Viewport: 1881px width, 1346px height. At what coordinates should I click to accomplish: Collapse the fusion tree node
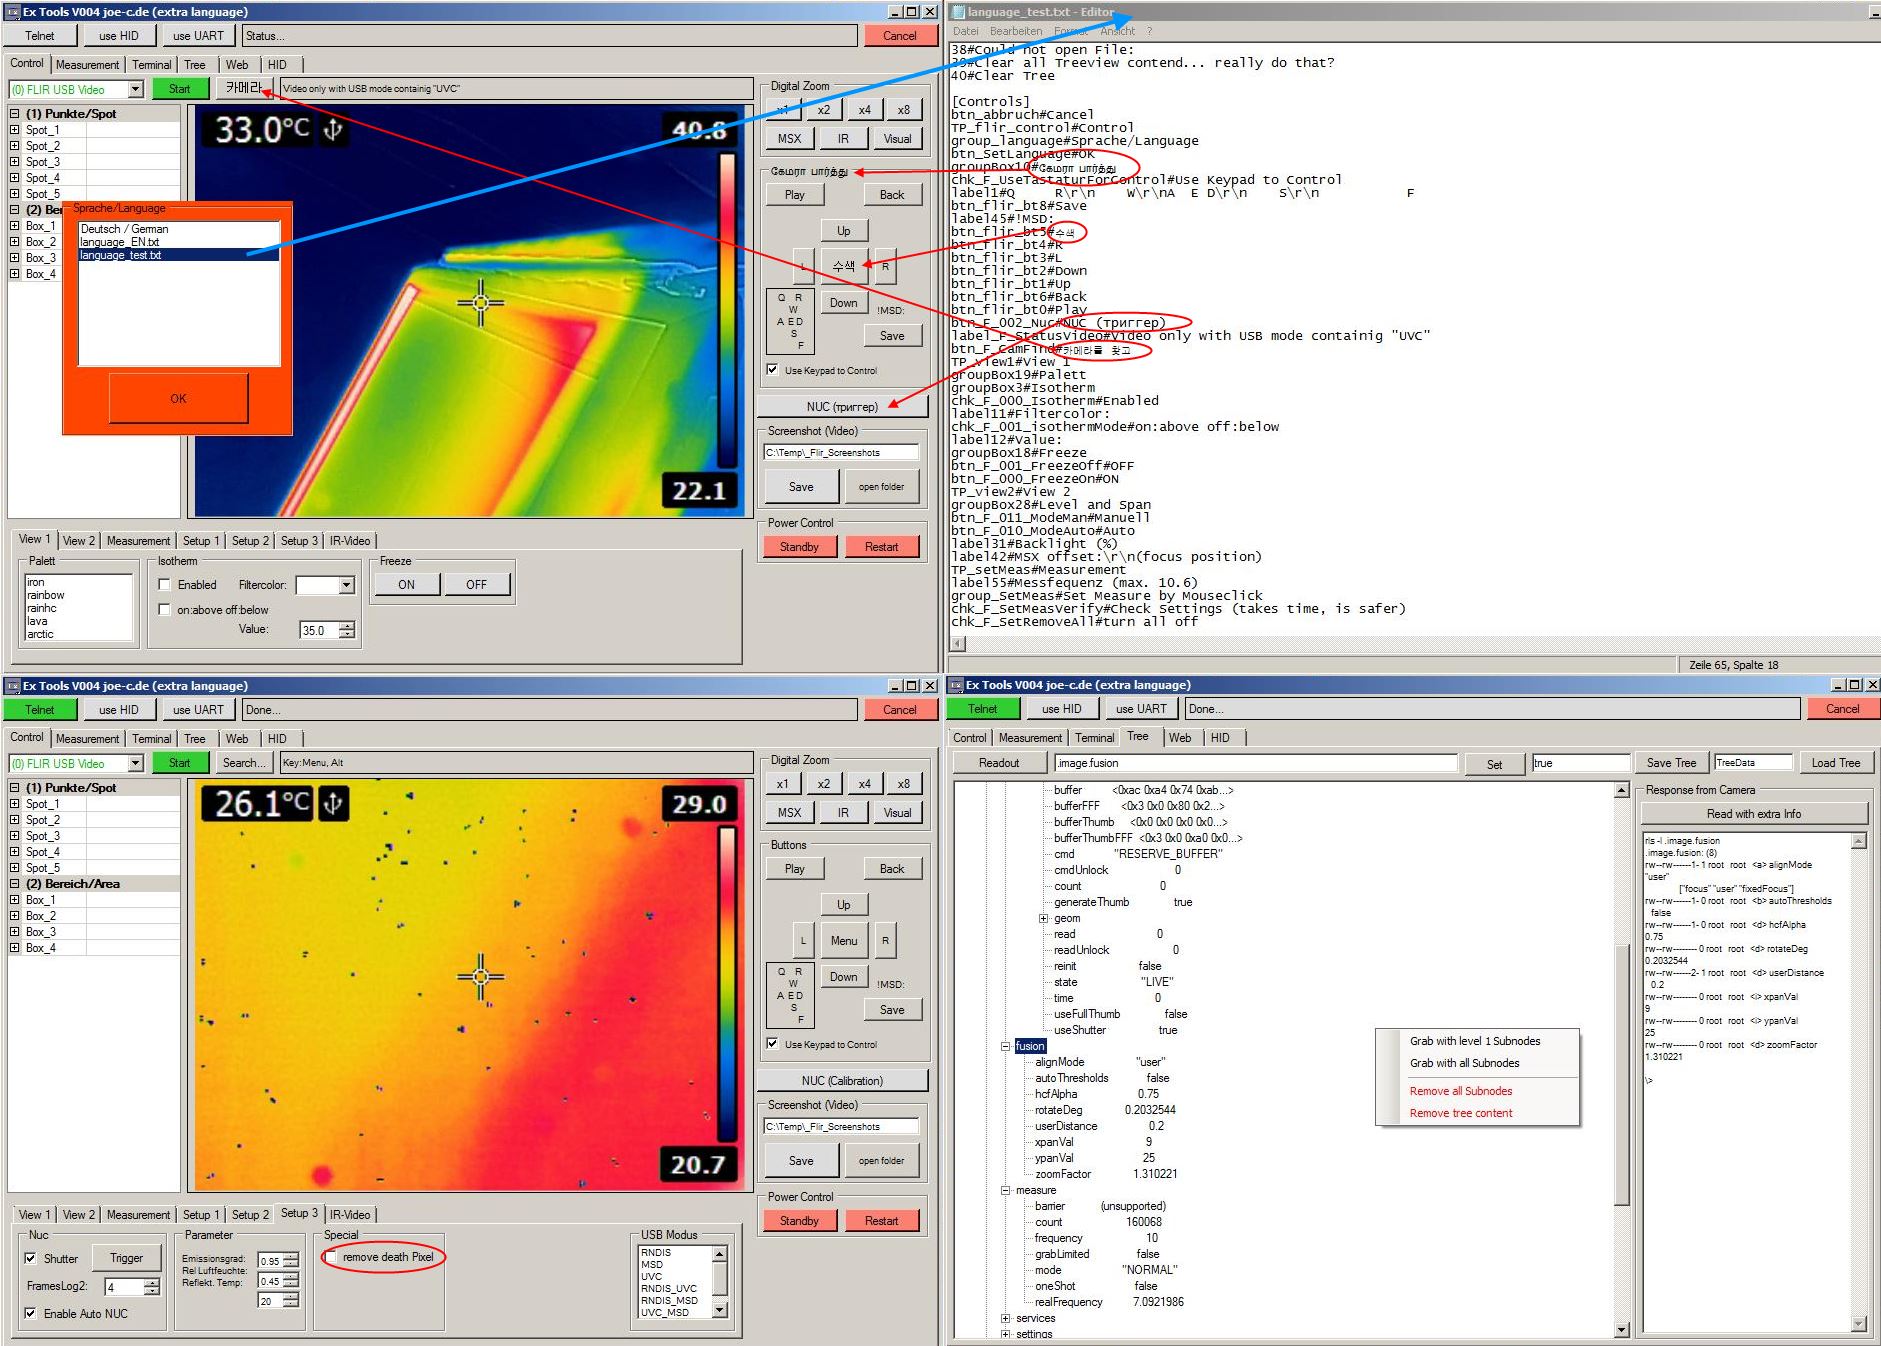[x=1006, y=1046]
